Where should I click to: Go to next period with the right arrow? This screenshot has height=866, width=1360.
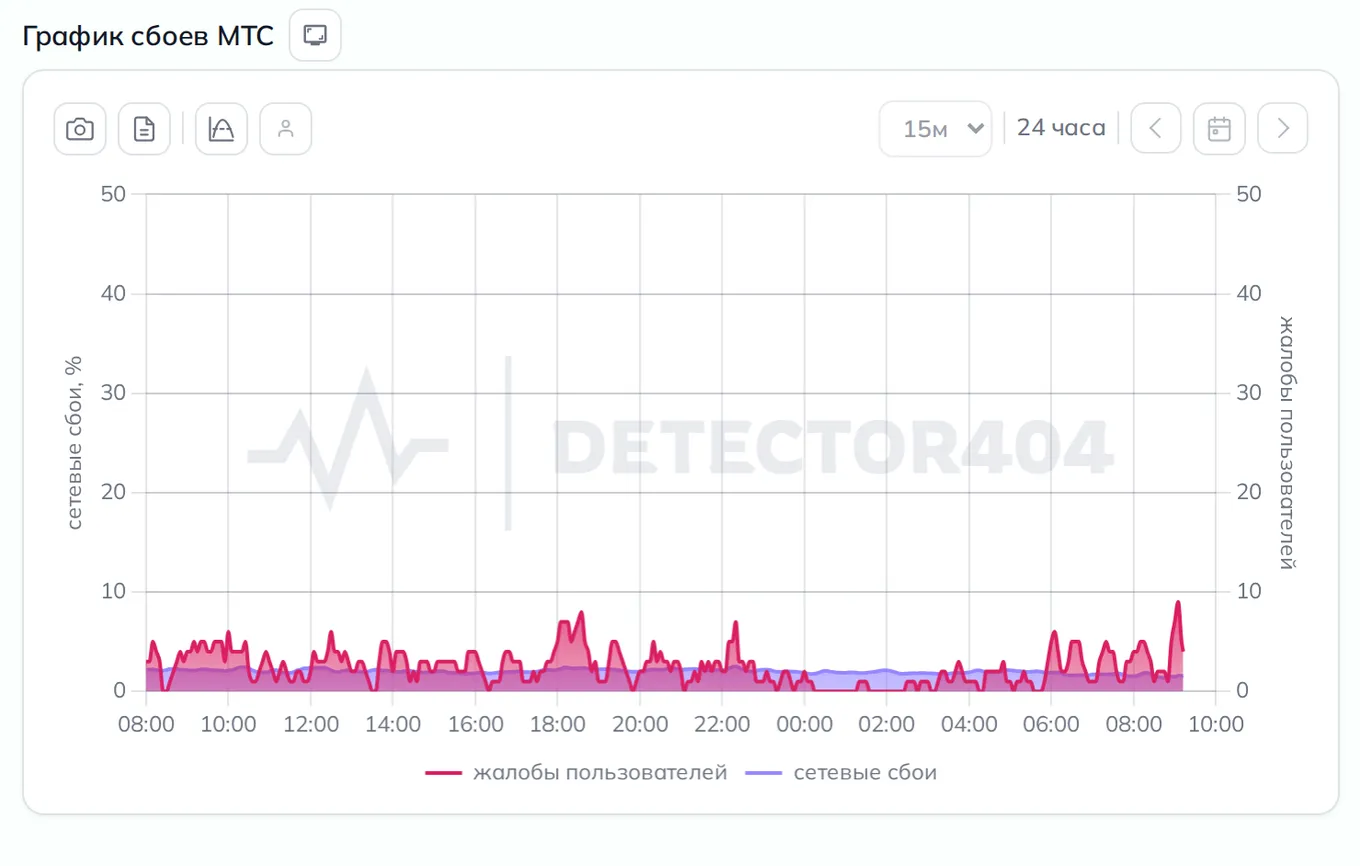(1283, 128)
